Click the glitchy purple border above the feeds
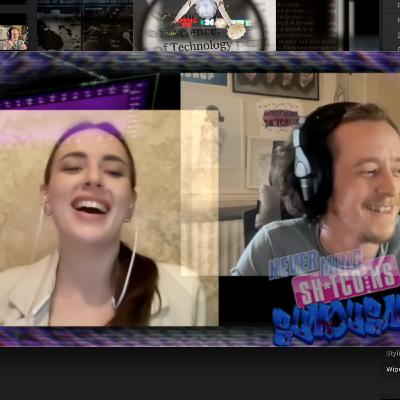 tap(200, 62)
